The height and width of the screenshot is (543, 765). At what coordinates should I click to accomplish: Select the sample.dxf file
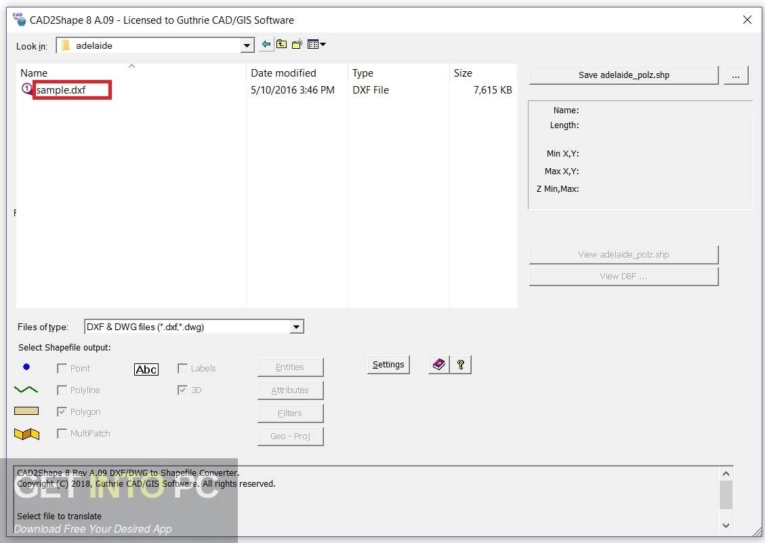click(61, 90)
